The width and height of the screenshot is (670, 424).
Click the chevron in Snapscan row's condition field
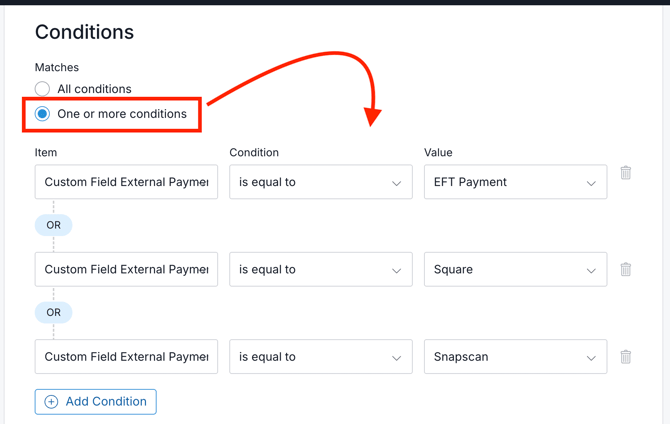[x=396, y=357]
